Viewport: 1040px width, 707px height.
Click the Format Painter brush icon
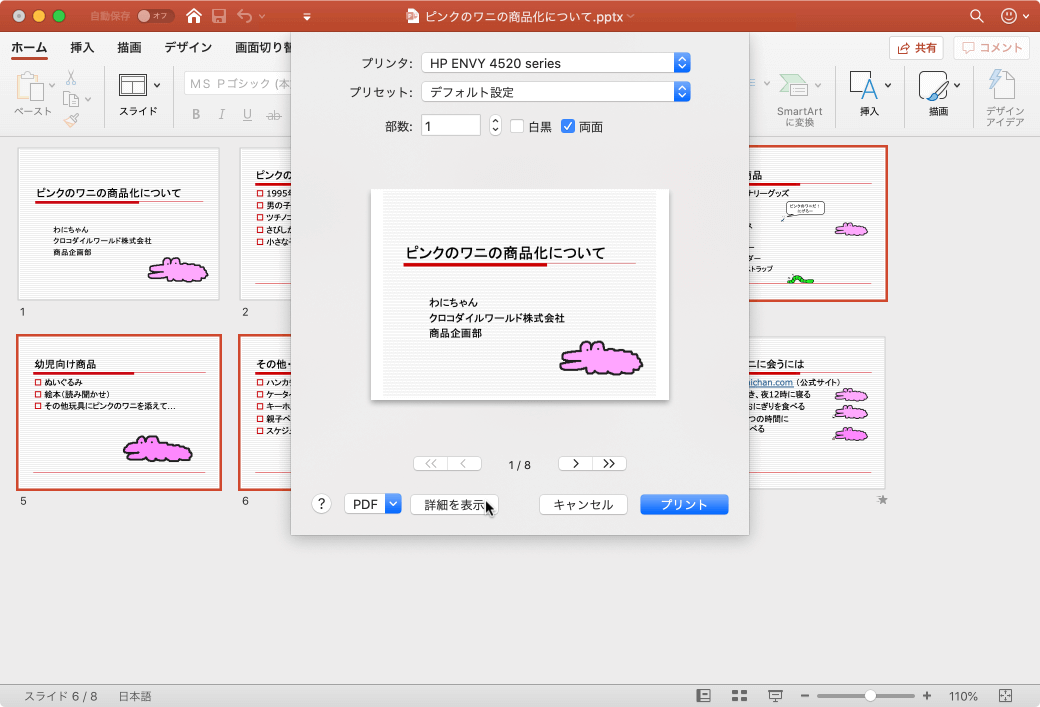[x=71, y=120]
